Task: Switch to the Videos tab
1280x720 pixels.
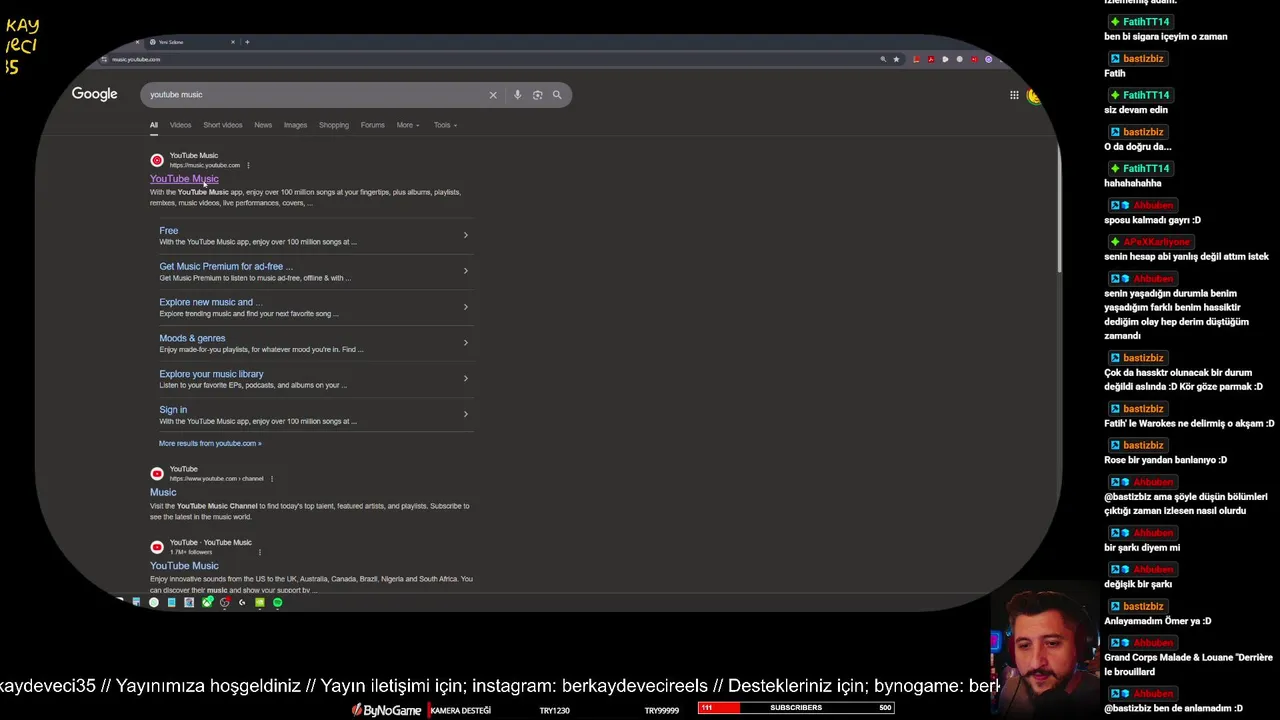Action: point(180,125)
